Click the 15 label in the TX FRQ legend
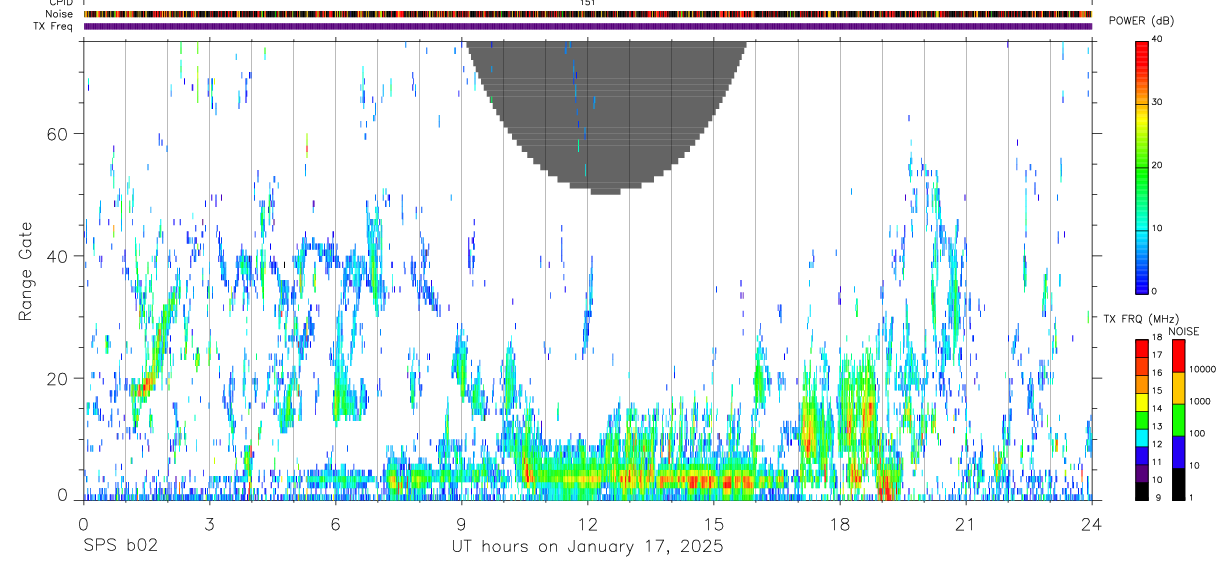Viewport: 1228px width, 567px height. (x=1157, y=393)
